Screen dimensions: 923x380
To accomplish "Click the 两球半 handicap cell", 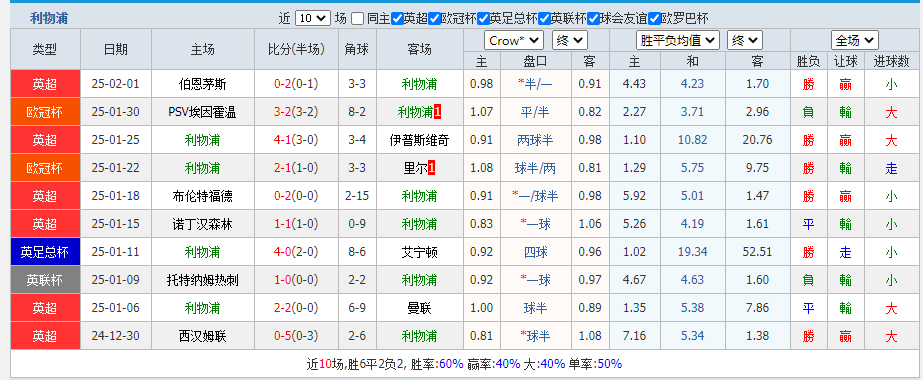I will (535, 141).
